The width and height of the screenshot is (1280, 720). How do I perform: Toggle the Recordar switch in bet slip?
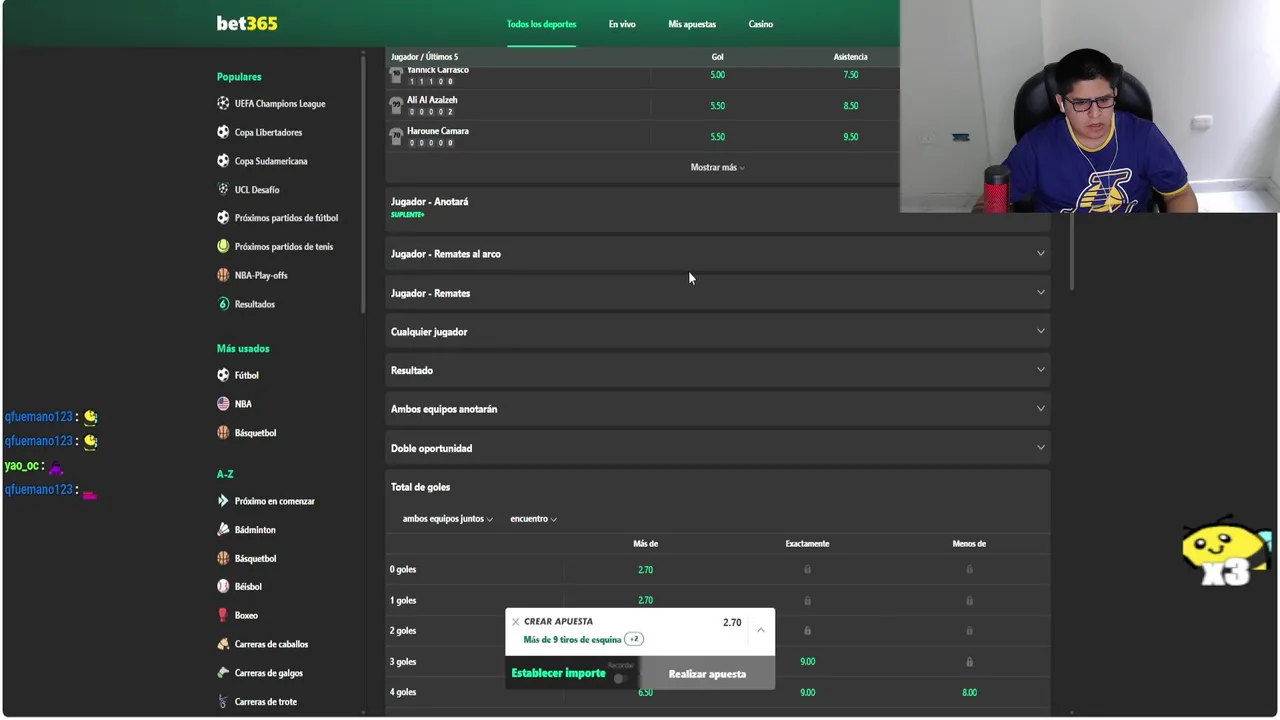(x=621, y=678)
